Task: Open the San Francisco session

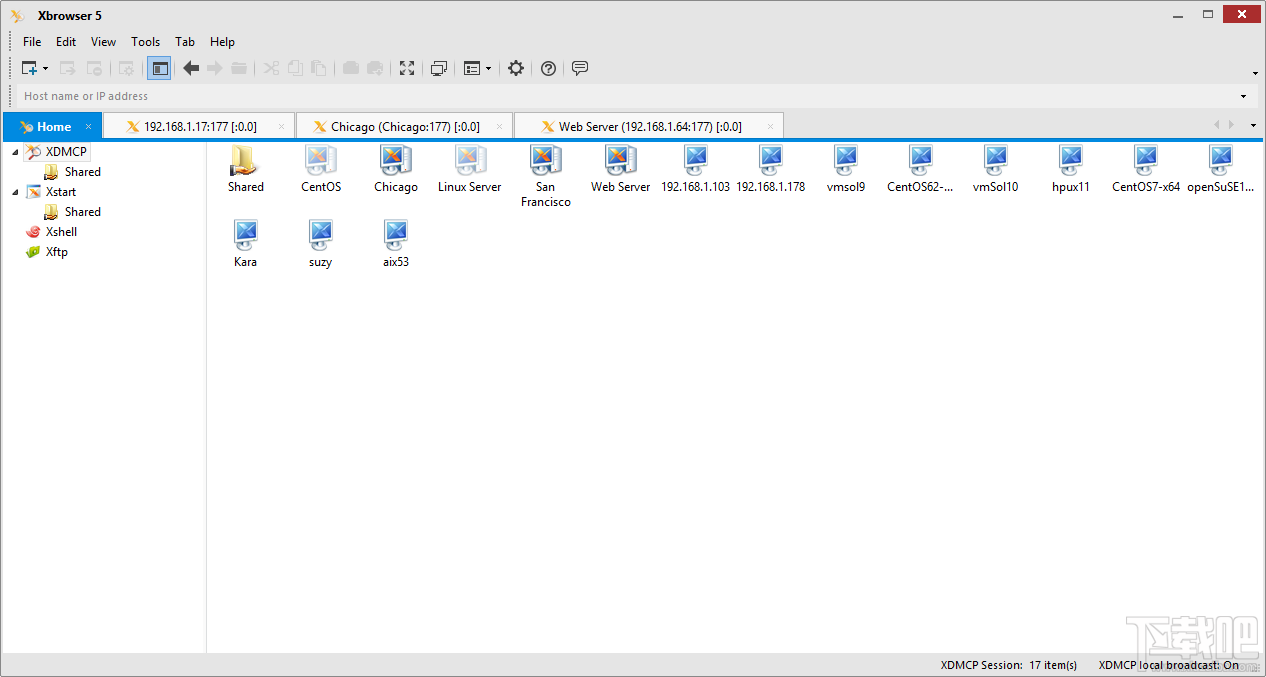Action: tap(545, 165)
